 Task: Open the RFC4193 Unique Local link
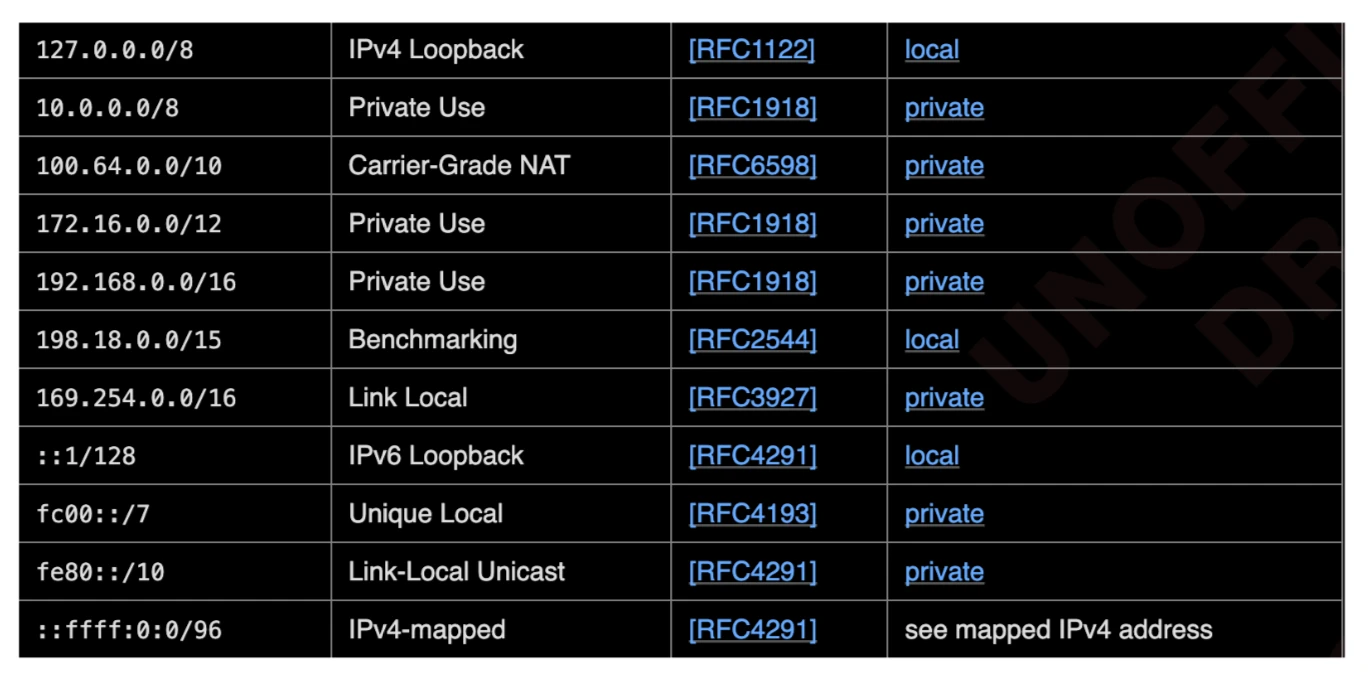tap(752, 514)
